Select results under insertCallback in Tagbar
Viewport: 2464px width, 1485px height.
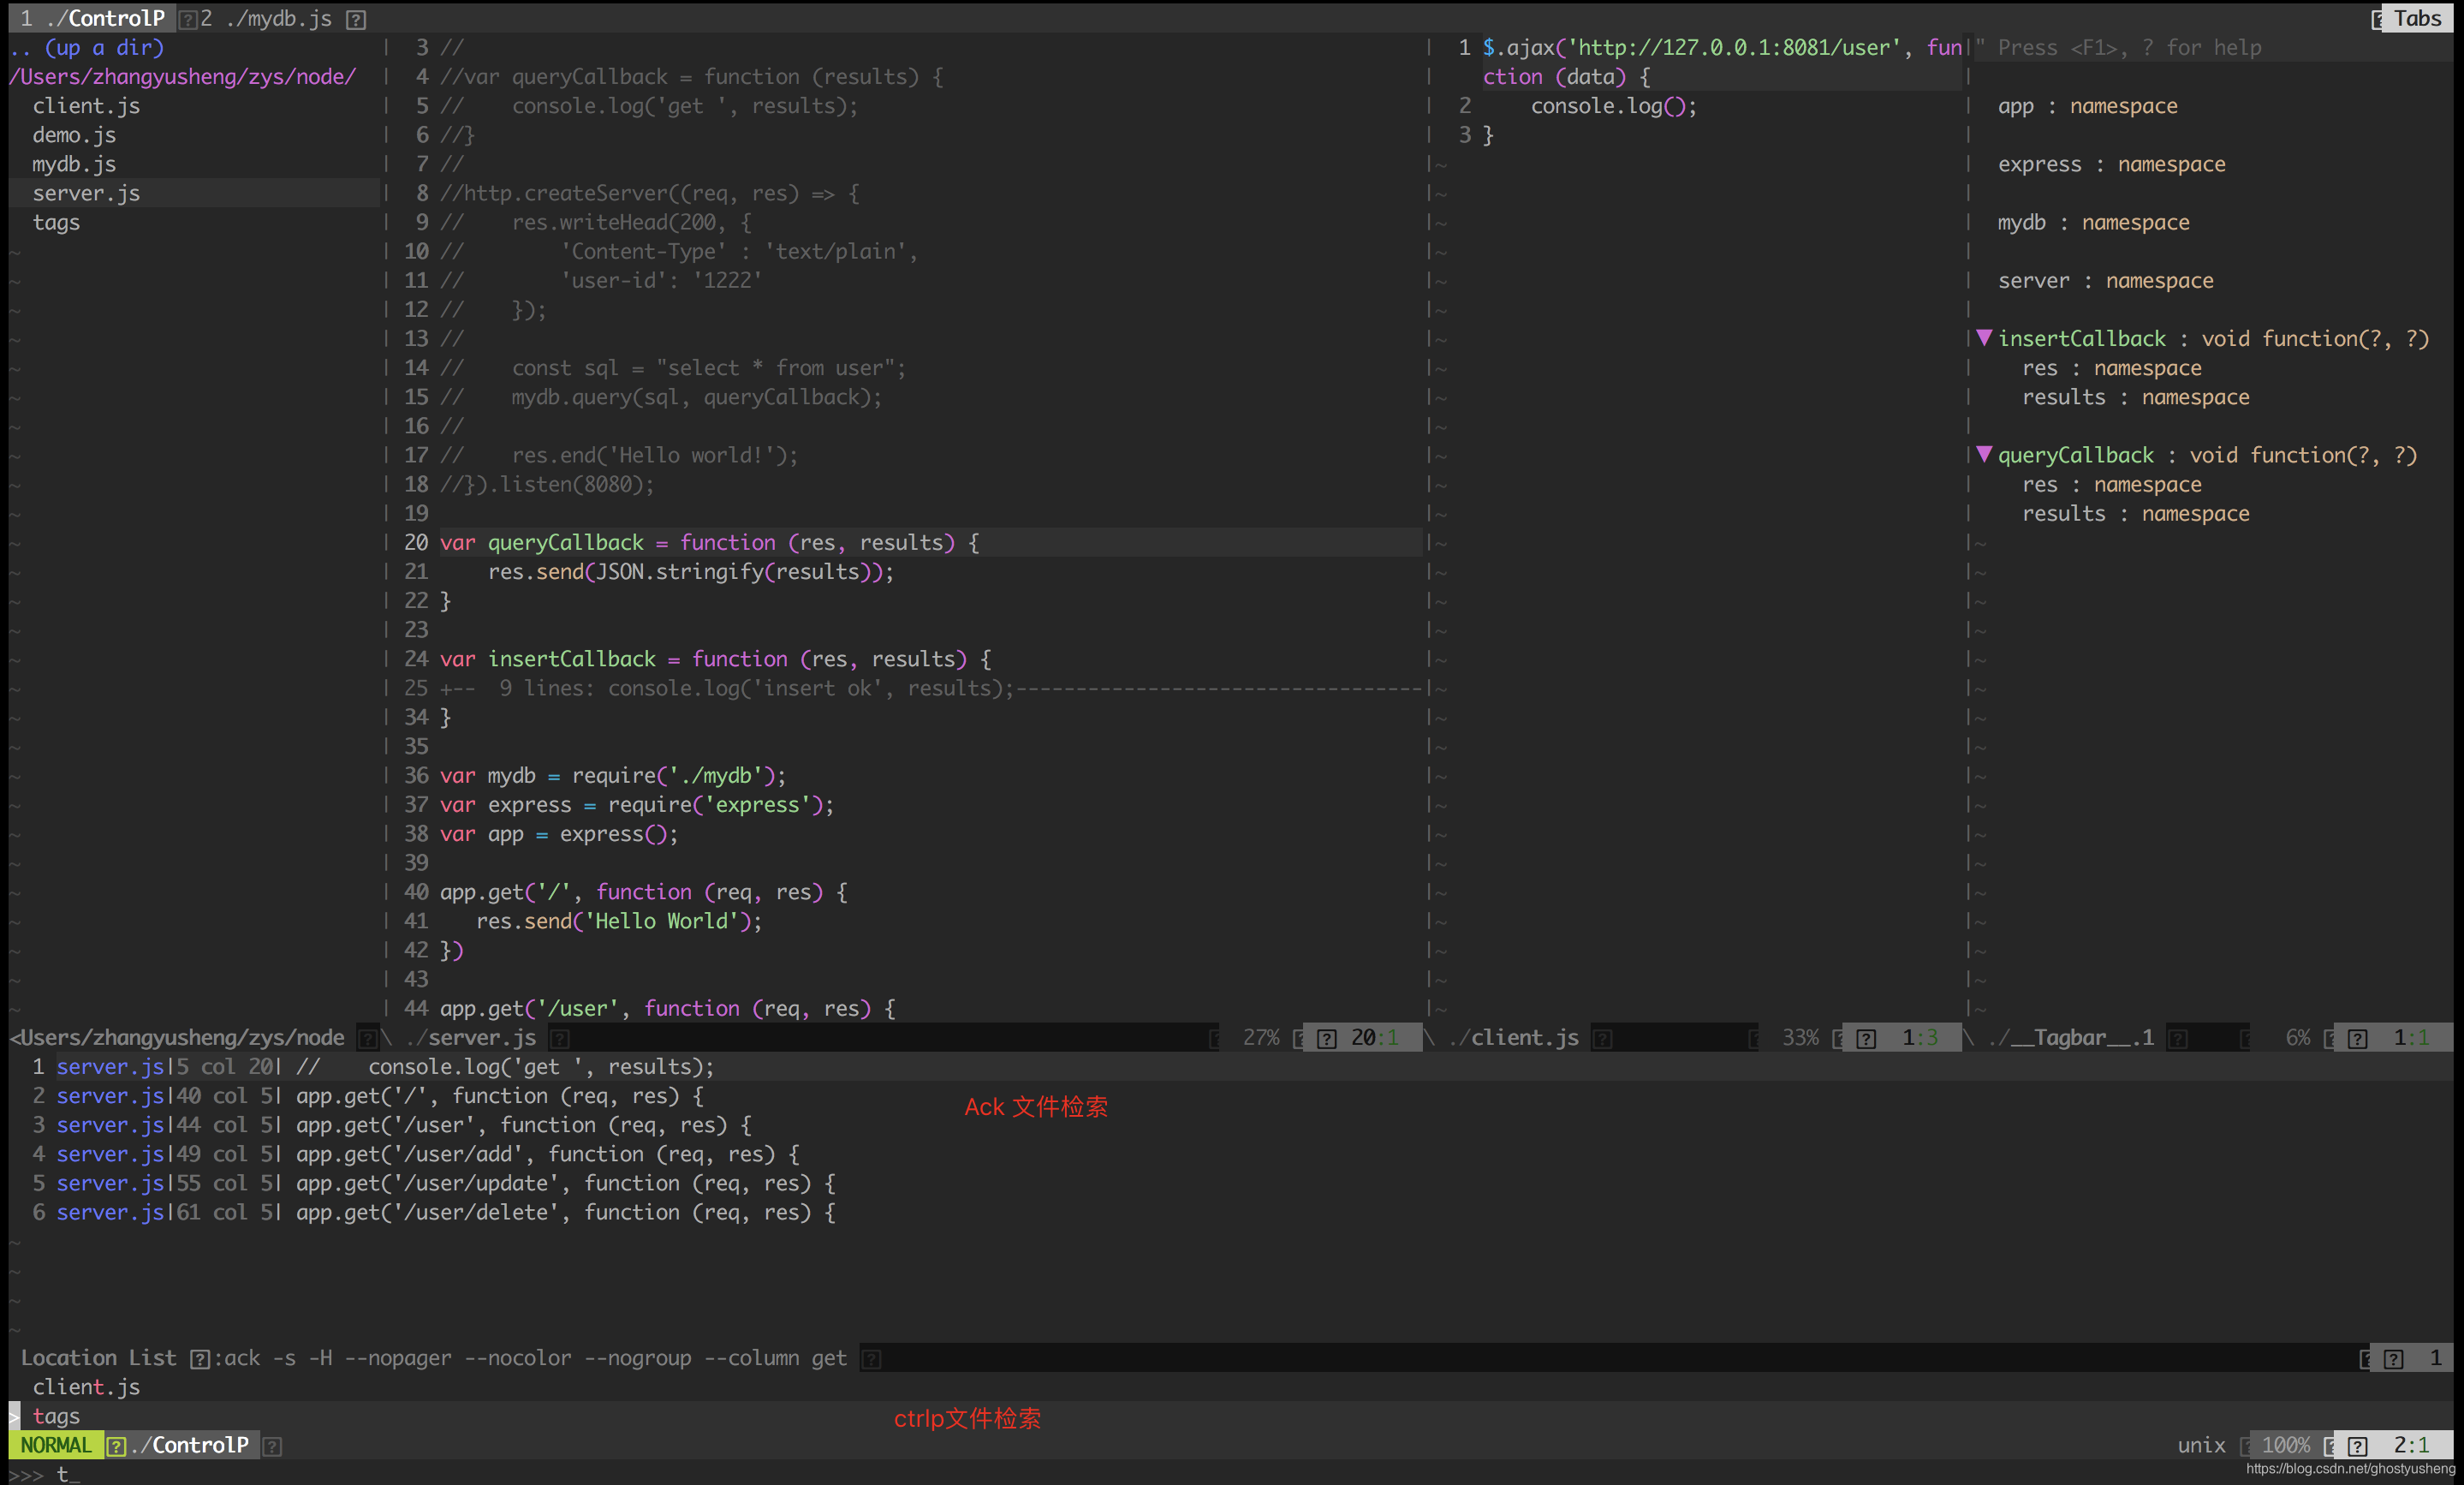tap(2135, 397)
